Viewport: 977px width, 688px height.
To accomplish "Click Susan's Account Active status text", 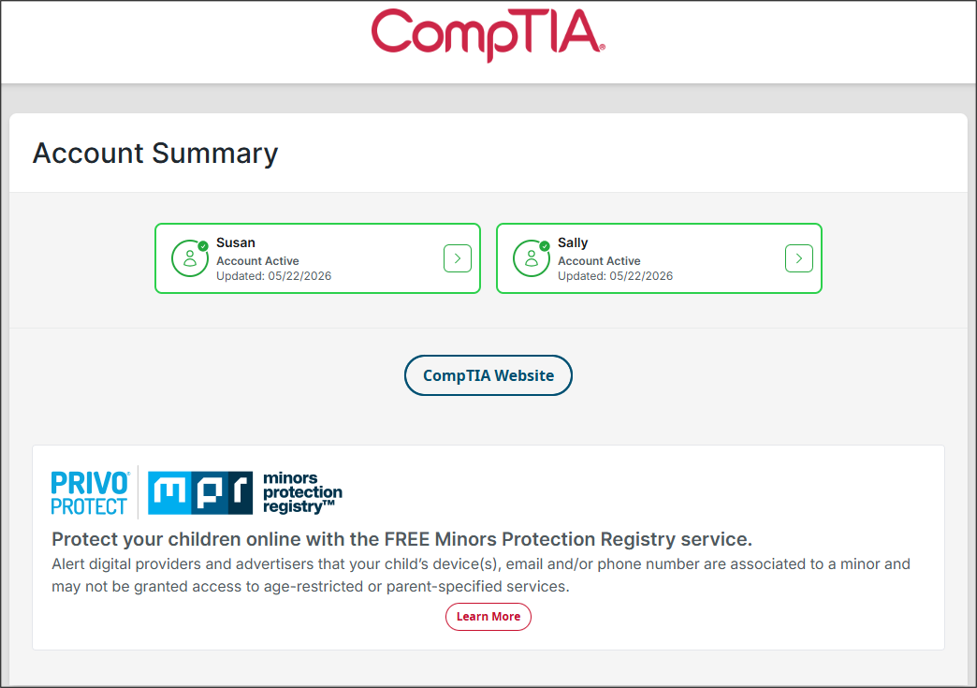I will point(257,260).
